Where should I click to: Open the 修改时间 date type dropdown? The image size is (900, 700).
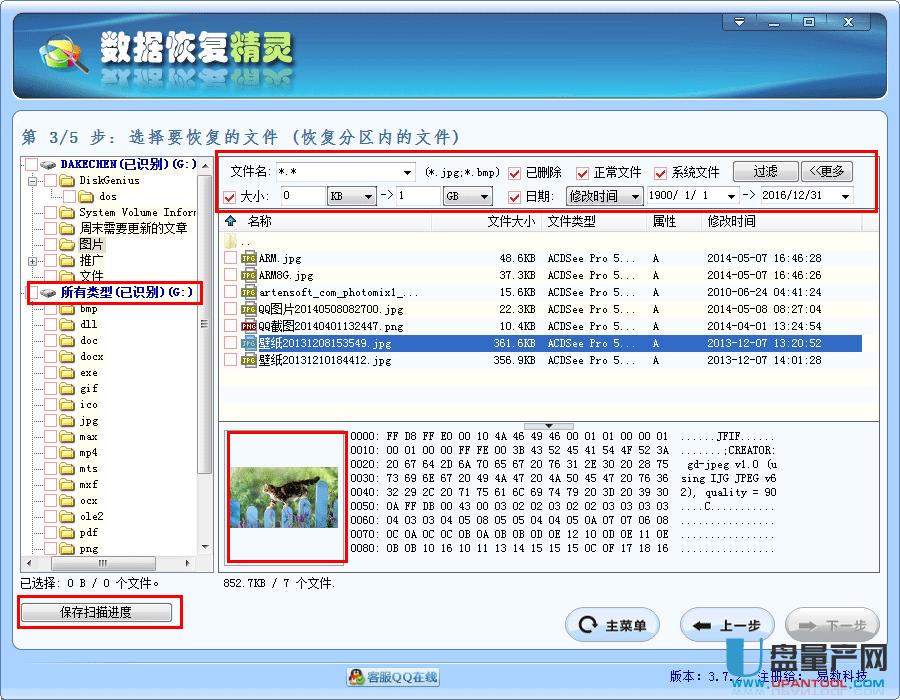pos(634,197)
